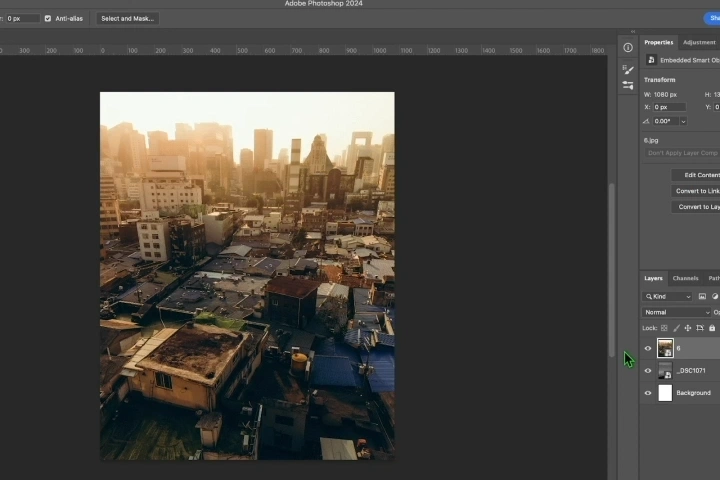Image resolution: width=720 pixels, height=480 pixels.
Task: Select the Background layer thumbnail
Action: [x=665, y=393]
